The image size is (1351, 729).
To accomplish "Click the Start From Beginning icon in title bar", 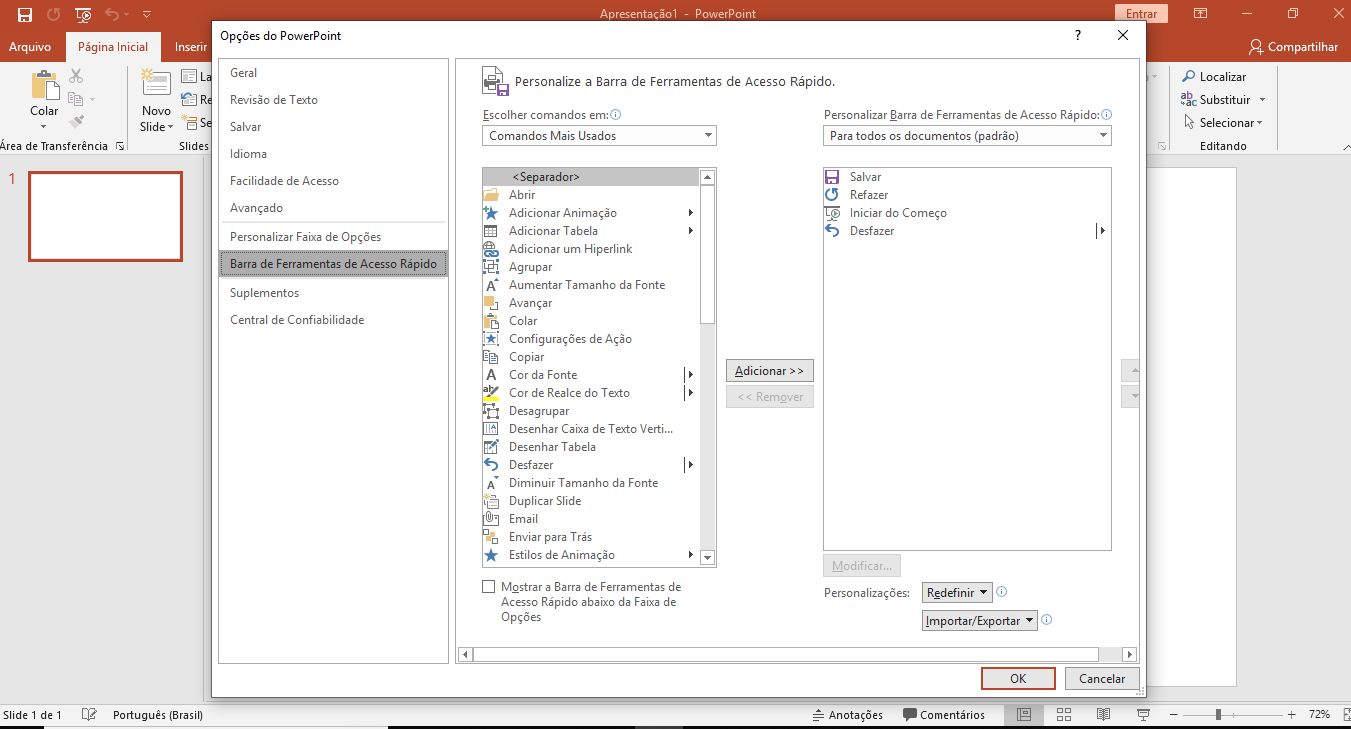I will [x=84, y=15].
